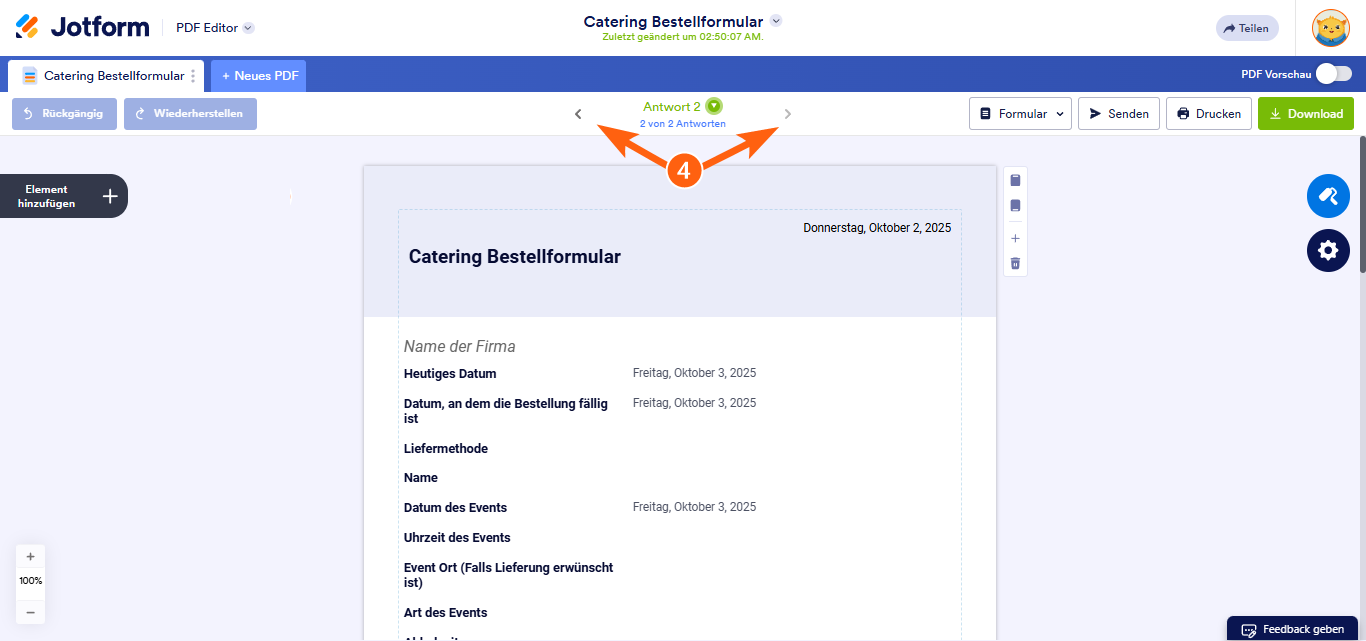The image size is (1366, 641).
Task: Click the Jotform logo
Action: [x=83, y=27]
